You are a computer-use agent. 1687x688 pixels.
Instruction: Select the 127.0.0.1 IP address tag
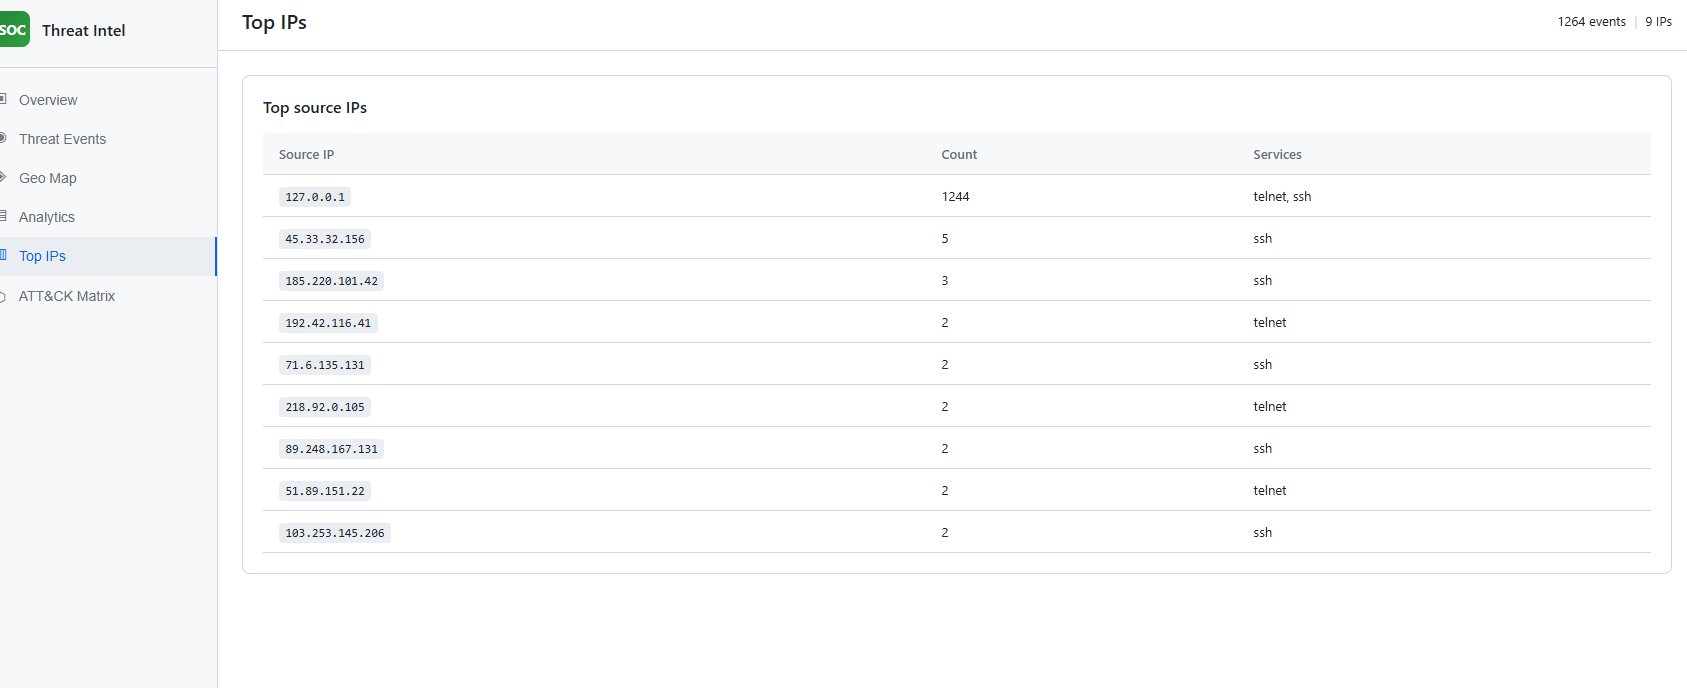click(315, 197)
